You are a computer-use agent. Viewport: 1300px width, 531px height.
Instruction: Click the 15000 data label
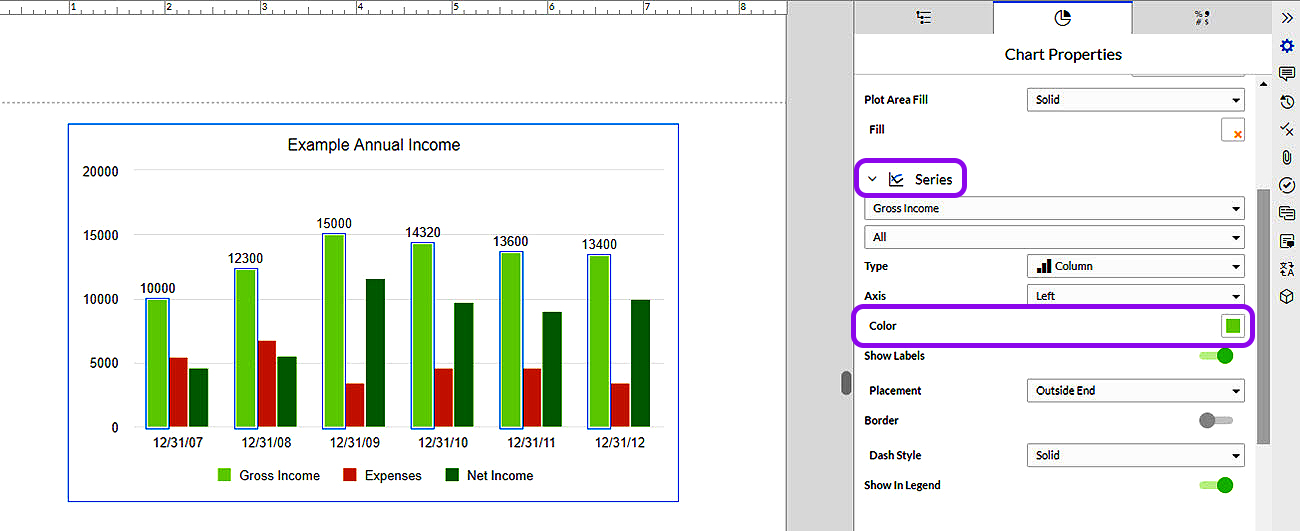(334, 223)
